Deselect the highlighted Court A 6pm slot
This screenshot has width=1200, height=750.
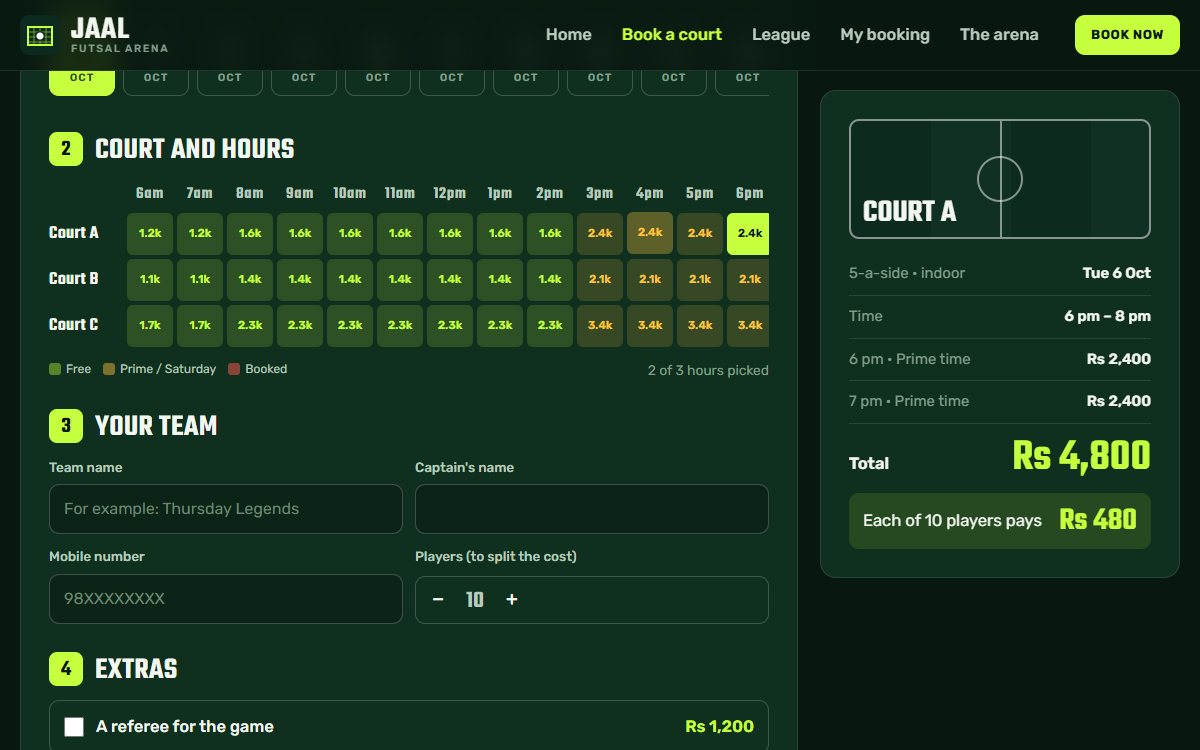click(x=748, y=233)
